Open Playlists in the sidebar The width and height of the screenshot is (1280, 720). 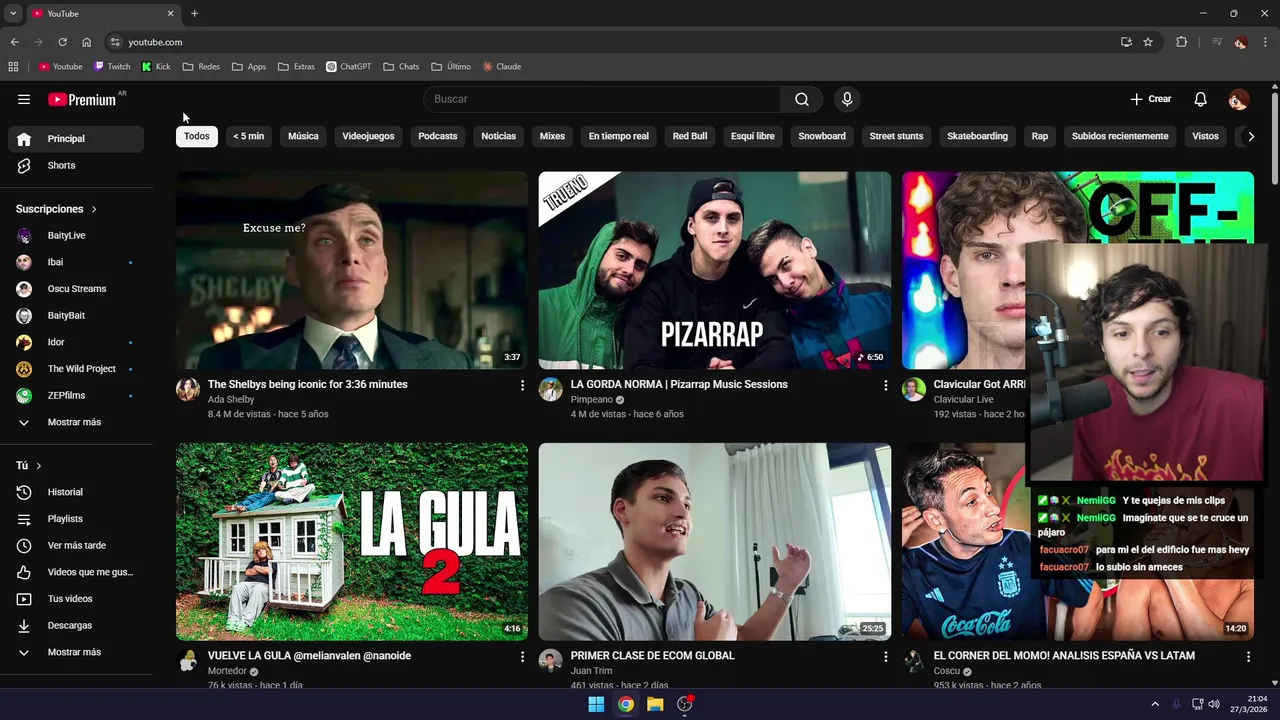point(76,519)
